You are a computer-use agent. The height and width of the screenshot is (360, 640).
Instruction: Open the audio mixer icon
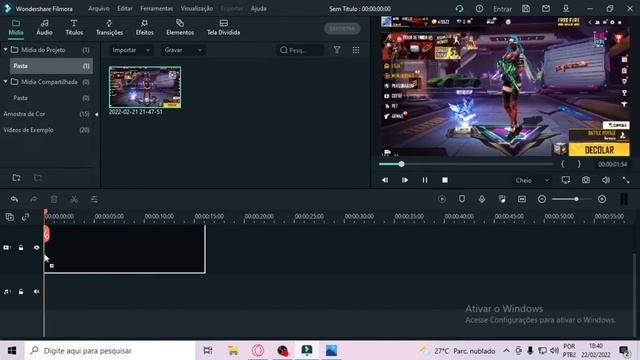tap(502, 199)
